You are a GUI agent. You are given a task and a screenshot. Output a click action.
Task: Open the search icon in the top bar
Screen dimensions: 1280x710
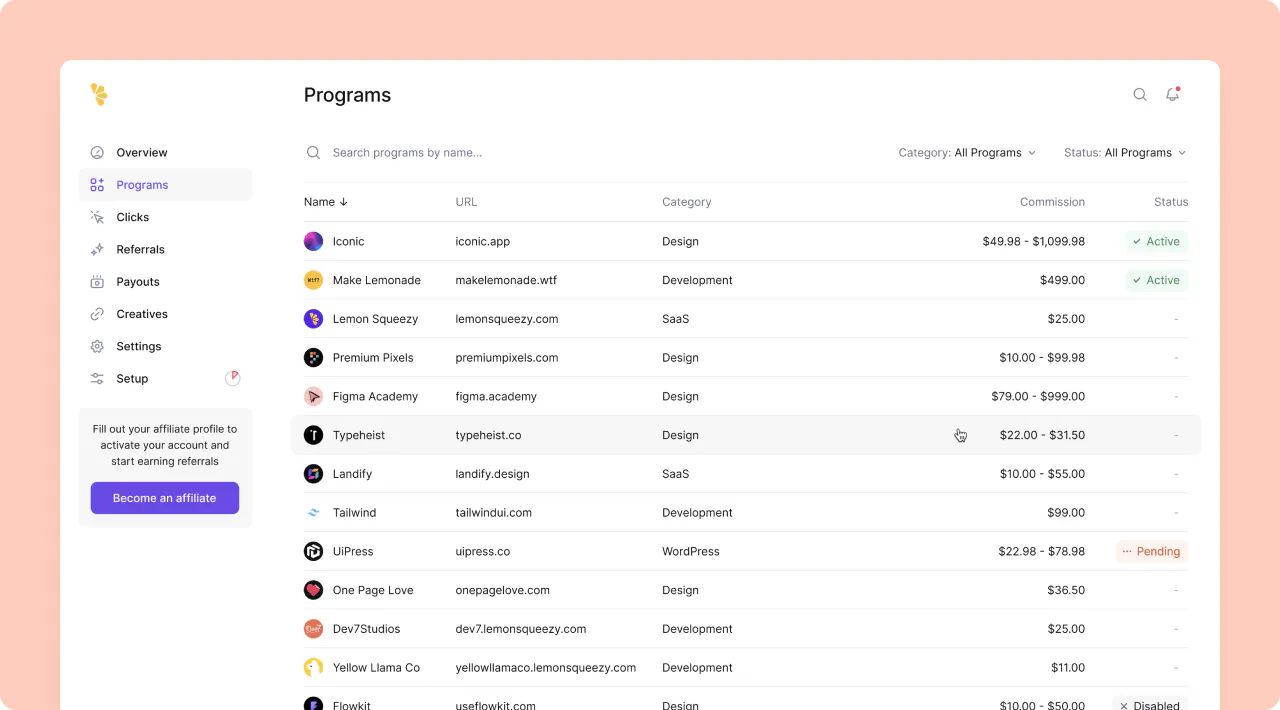(x=1140, y=94)
